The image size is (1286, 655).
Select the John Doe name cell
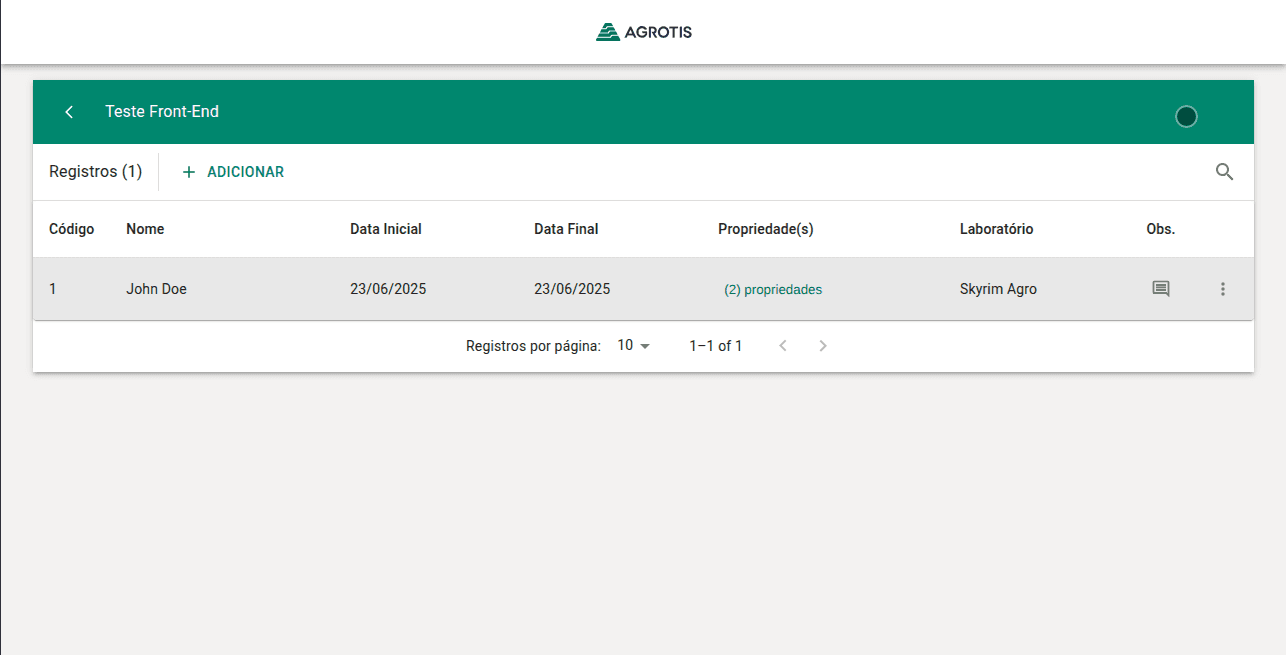(156, 289)
